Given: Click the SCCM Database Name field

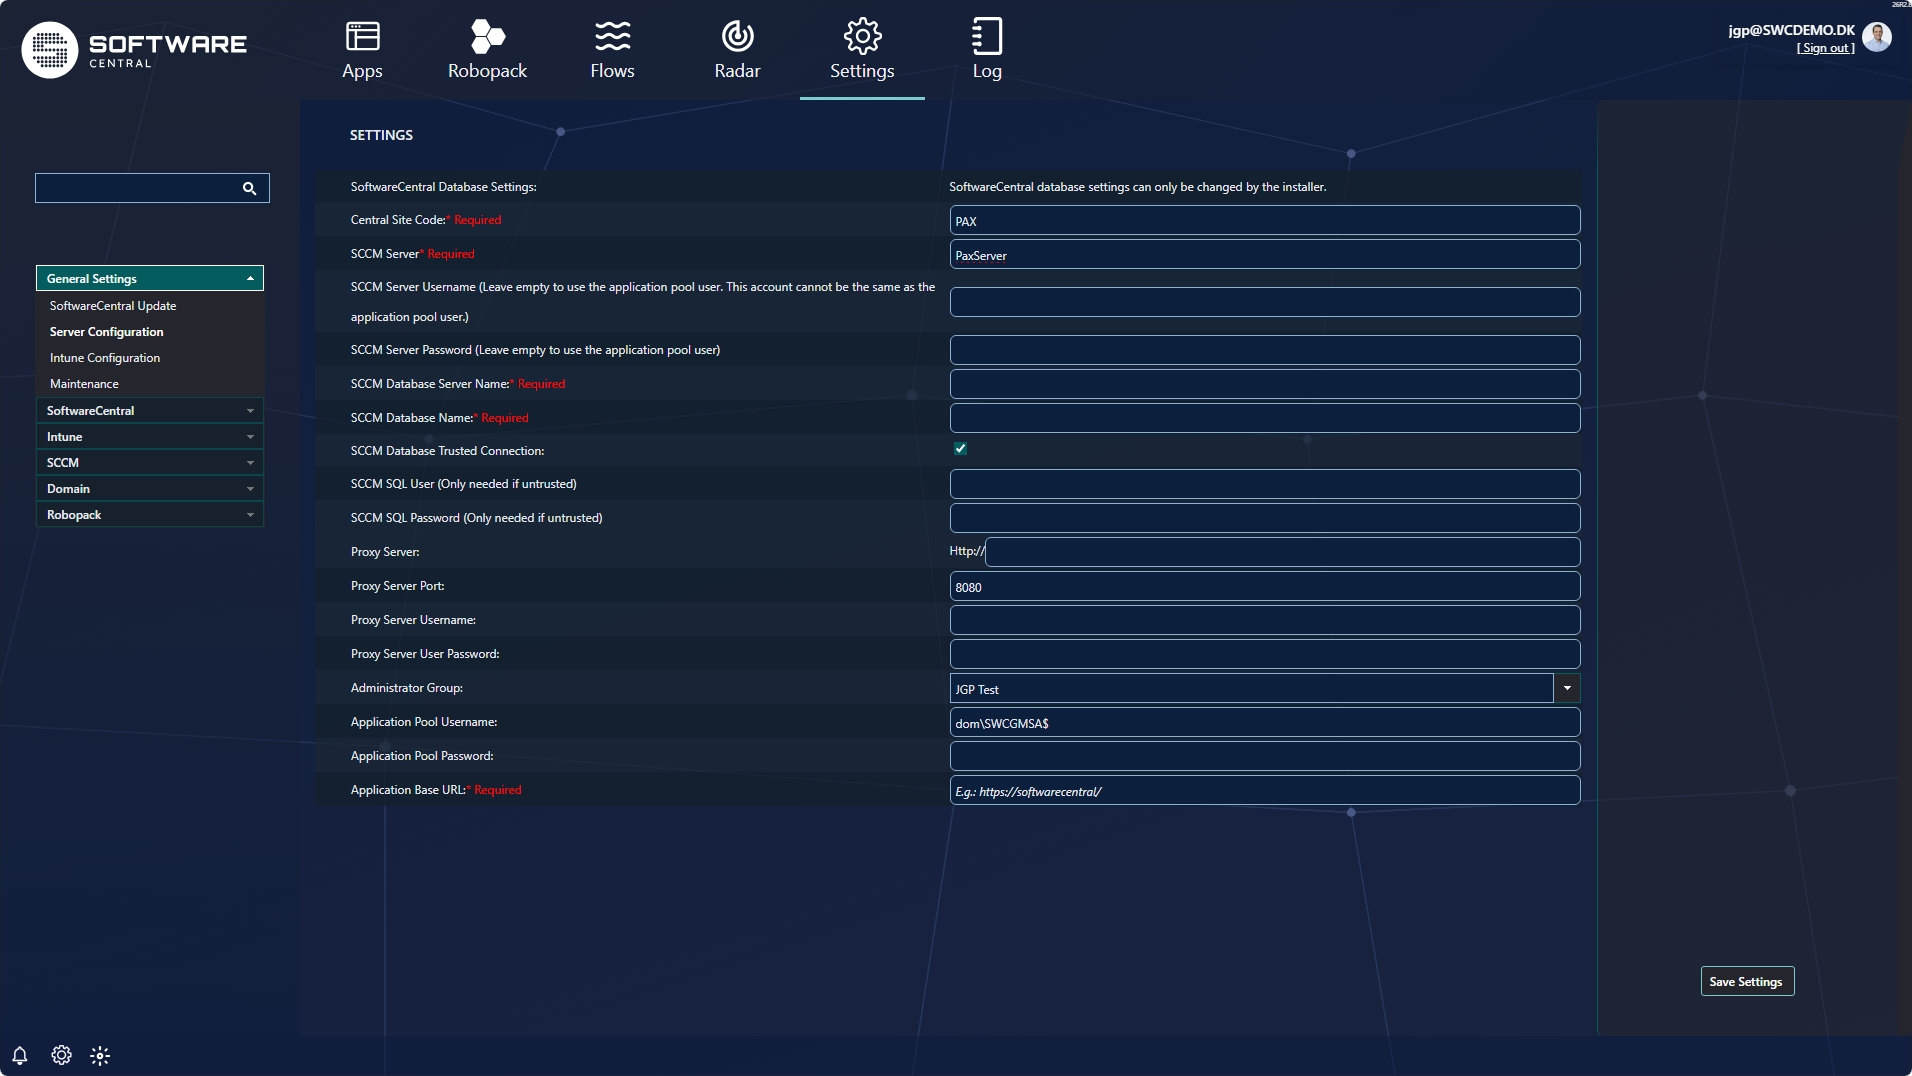Looking at the screenshot, I should pyautogui.click(x=1265, y=418).
